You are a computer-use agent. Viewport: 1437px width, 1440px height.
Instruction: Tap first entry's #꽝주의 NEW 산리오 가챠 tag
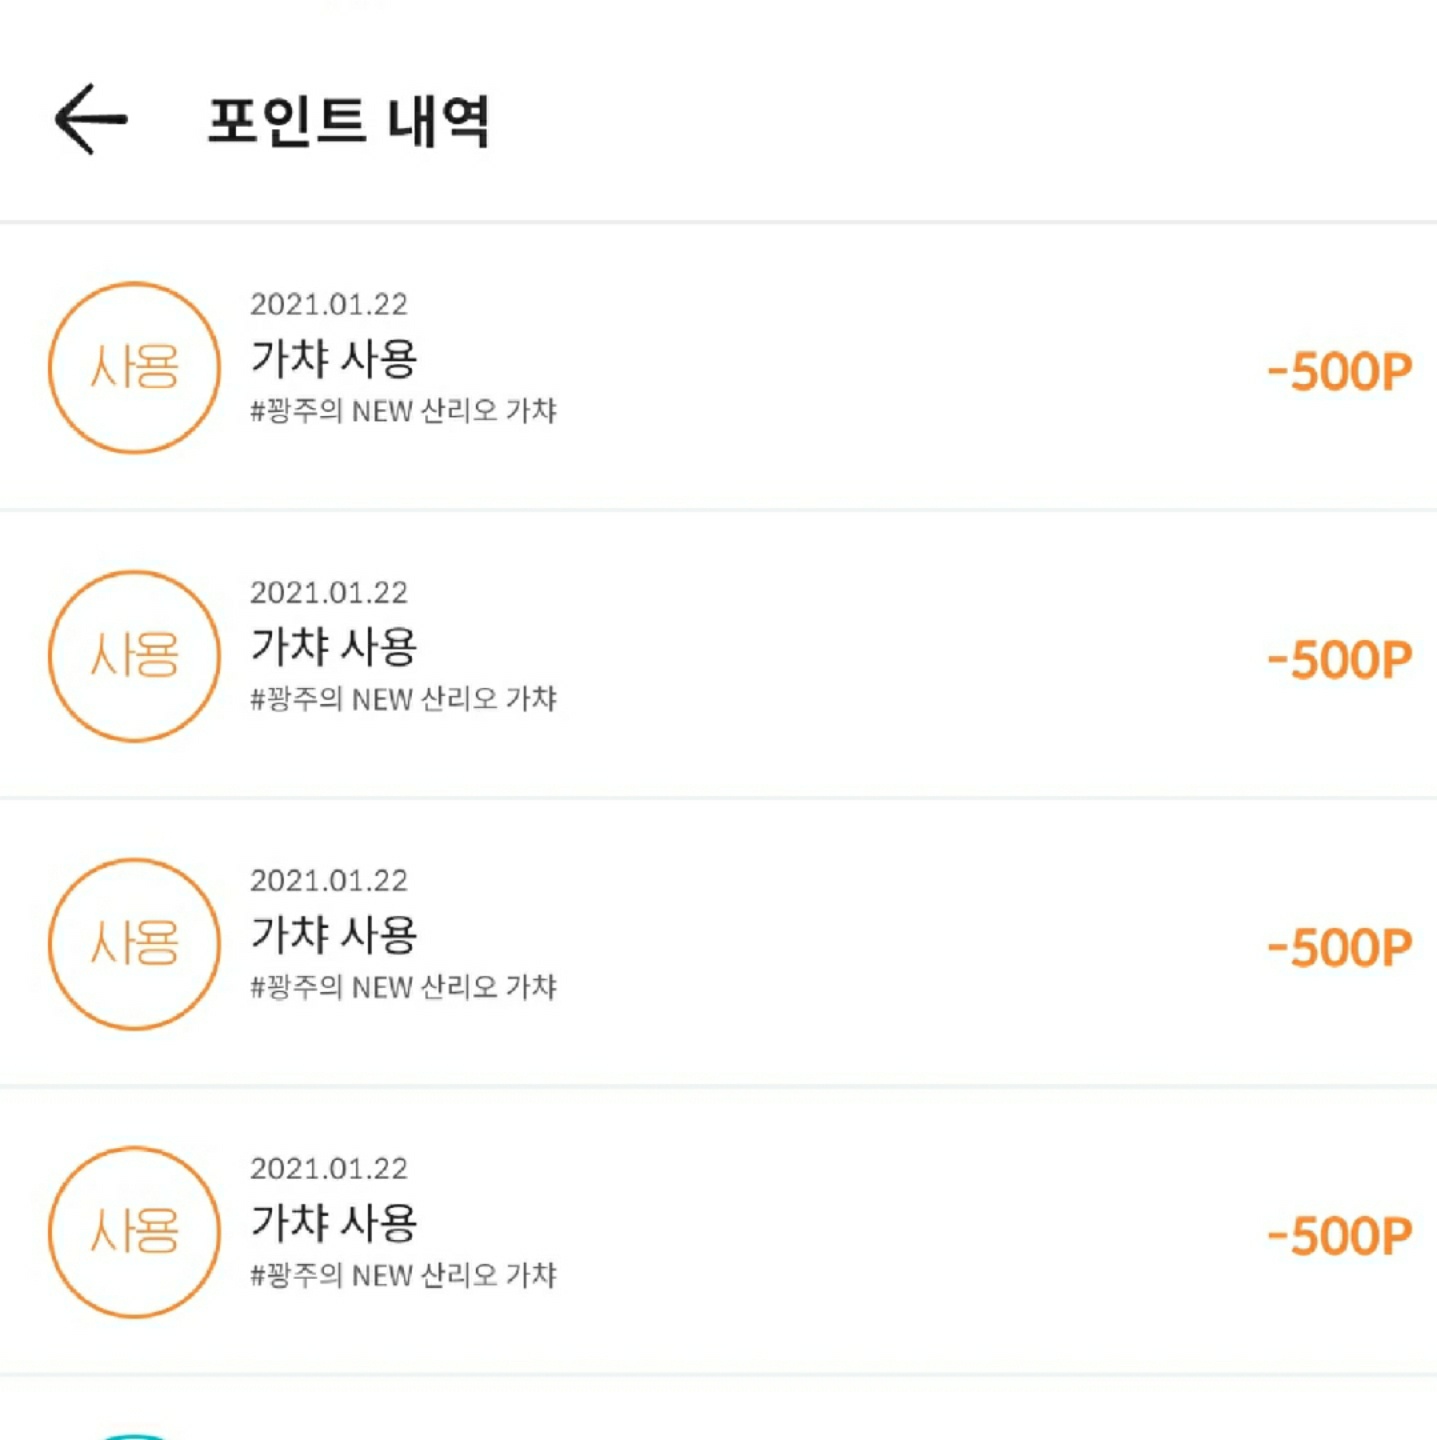tap(403, 411)
